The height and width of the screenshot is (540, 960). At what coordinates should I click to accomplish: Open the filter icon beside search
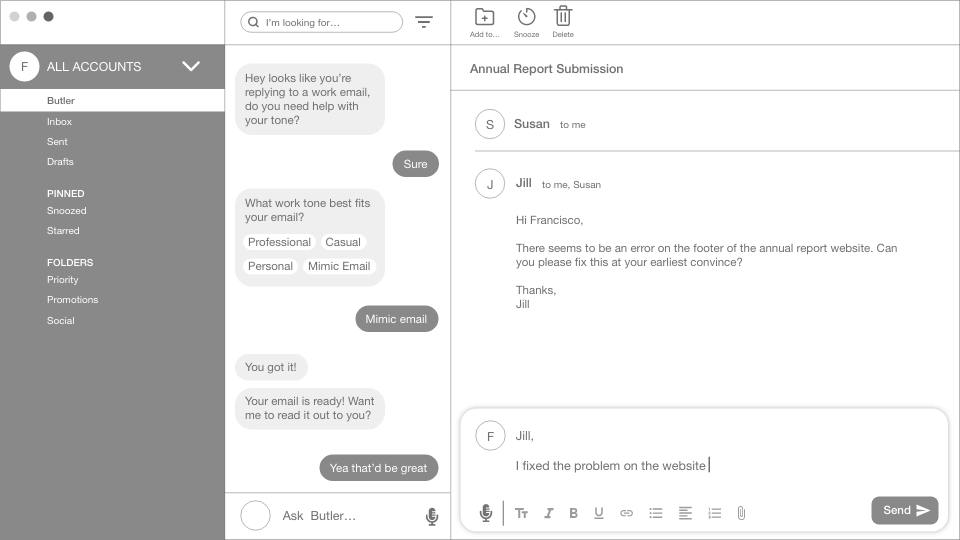pos(424,22)
